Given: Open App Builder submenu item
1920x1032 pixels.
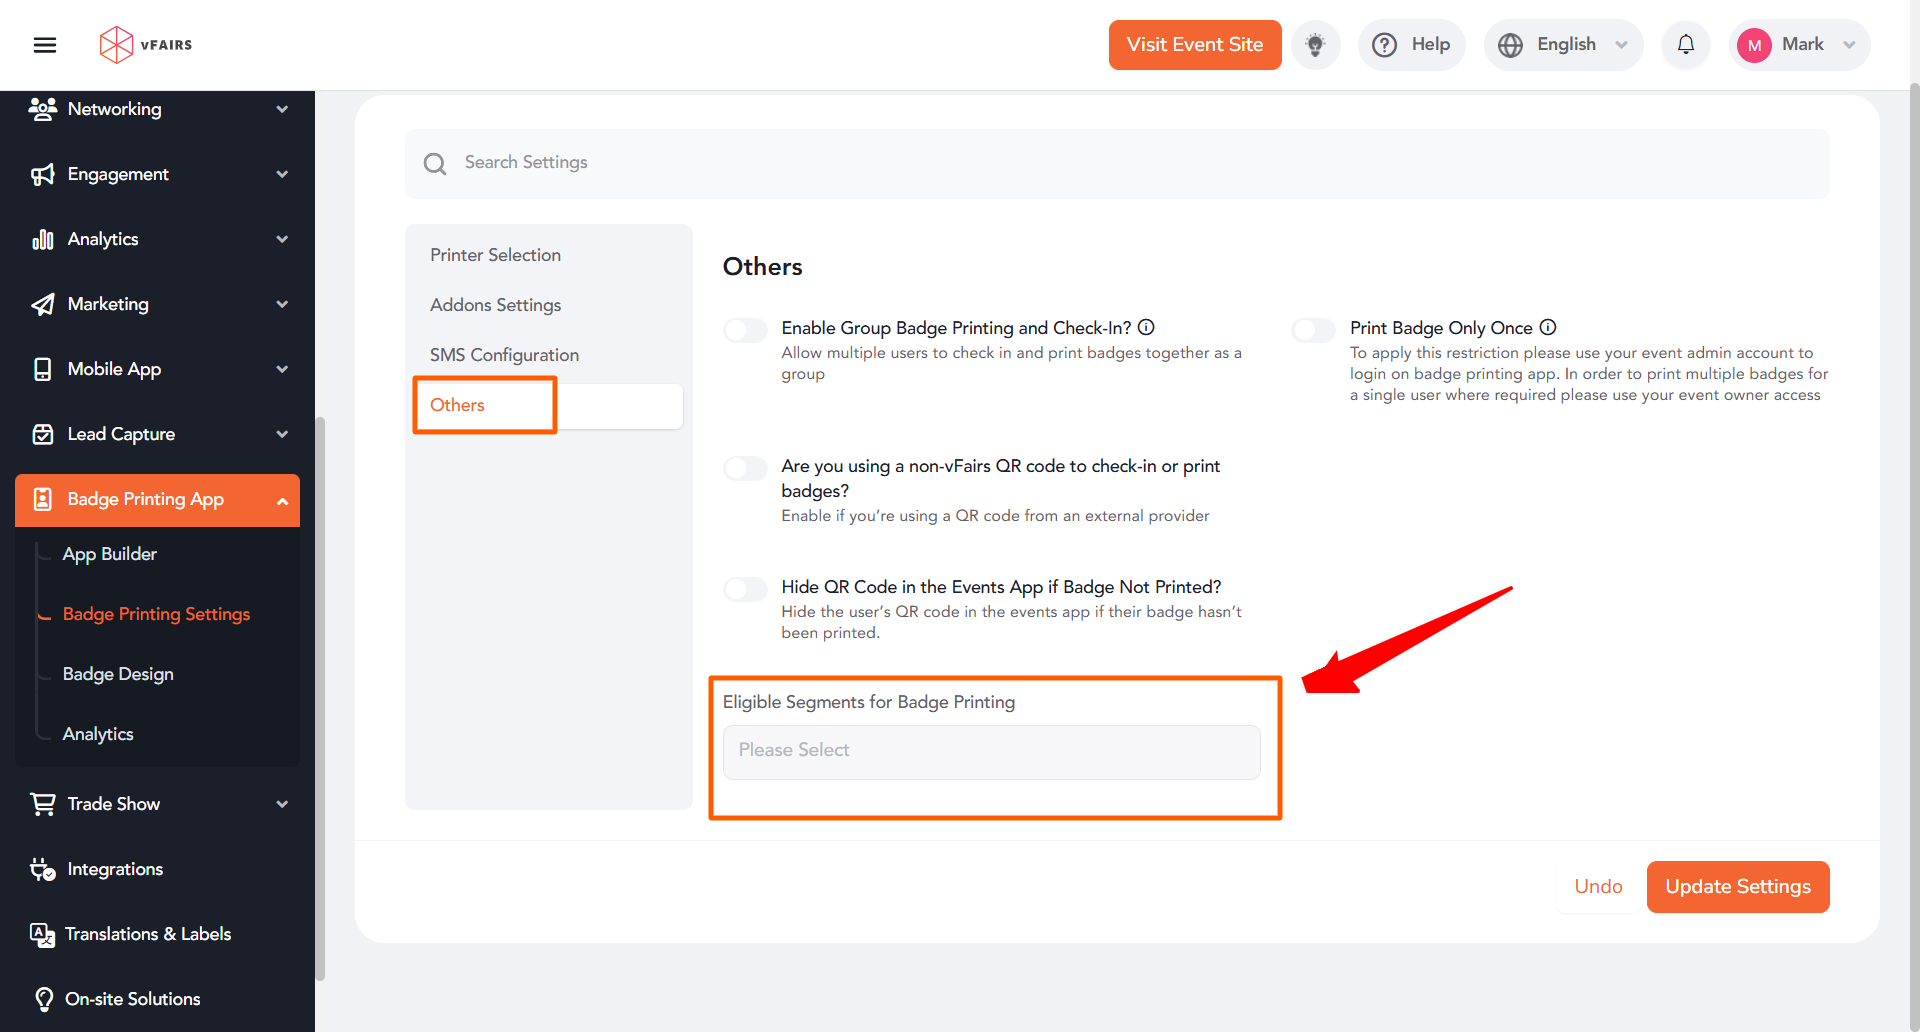Looking at the screenshot, I should pos(109,554).
